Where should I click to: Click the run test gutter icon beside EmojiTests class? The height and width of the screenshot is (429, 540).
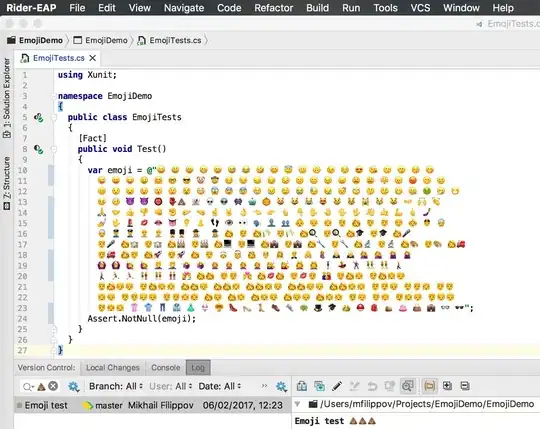(39, 118)
